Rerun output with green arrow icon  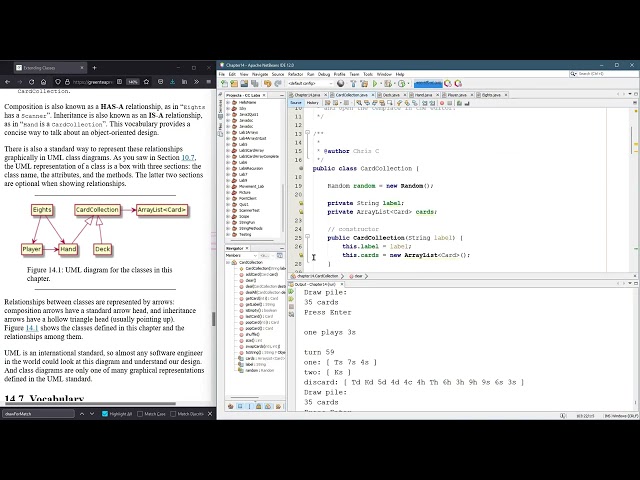(x=291, y=291)
